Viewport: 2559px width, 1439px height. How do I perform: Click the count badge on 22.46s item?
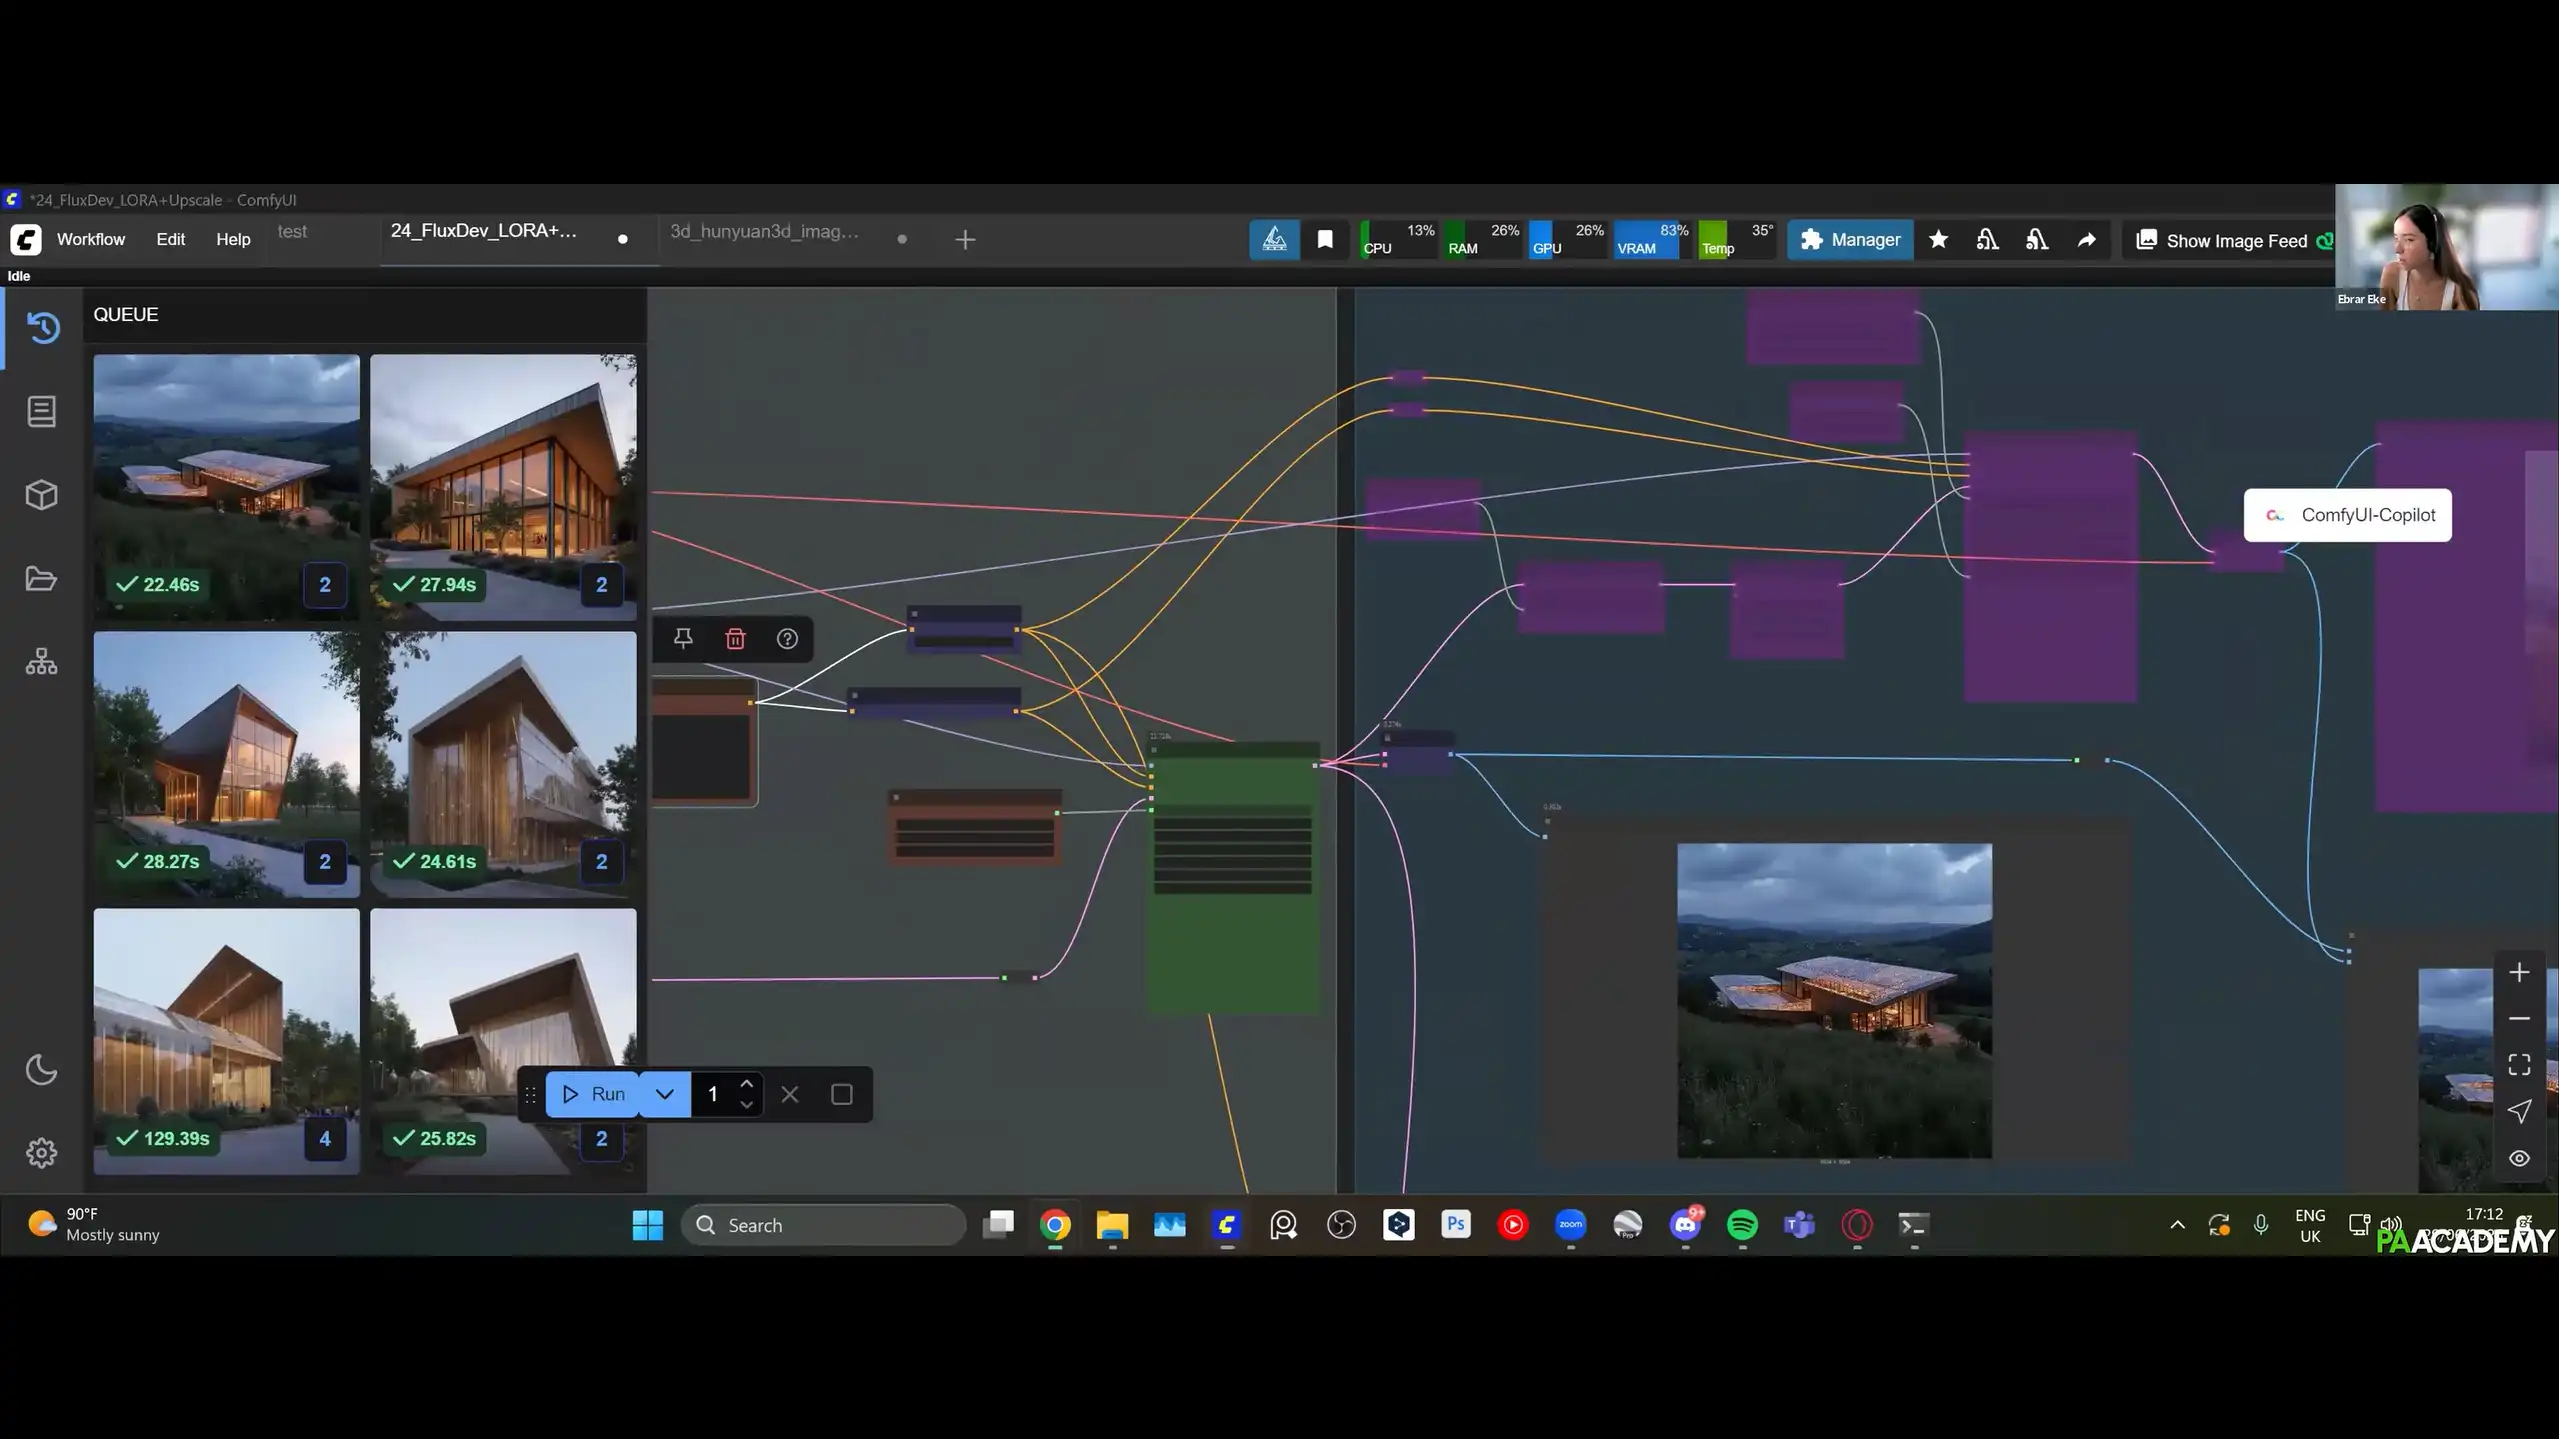tap(325, 585)
